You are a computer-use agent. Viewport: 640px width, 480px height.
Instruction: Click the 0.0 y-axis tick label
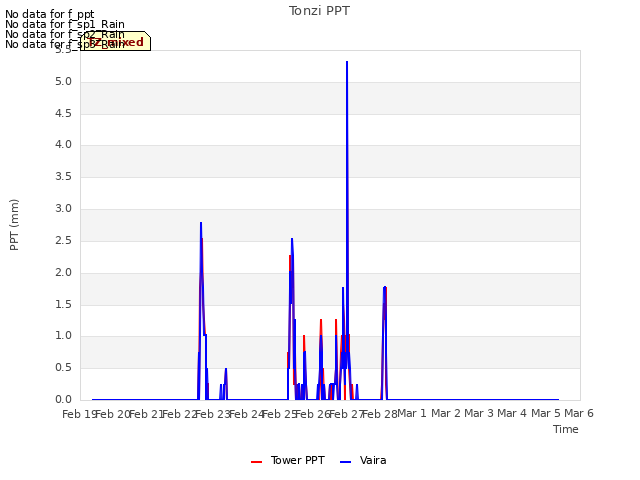(63, 400)
